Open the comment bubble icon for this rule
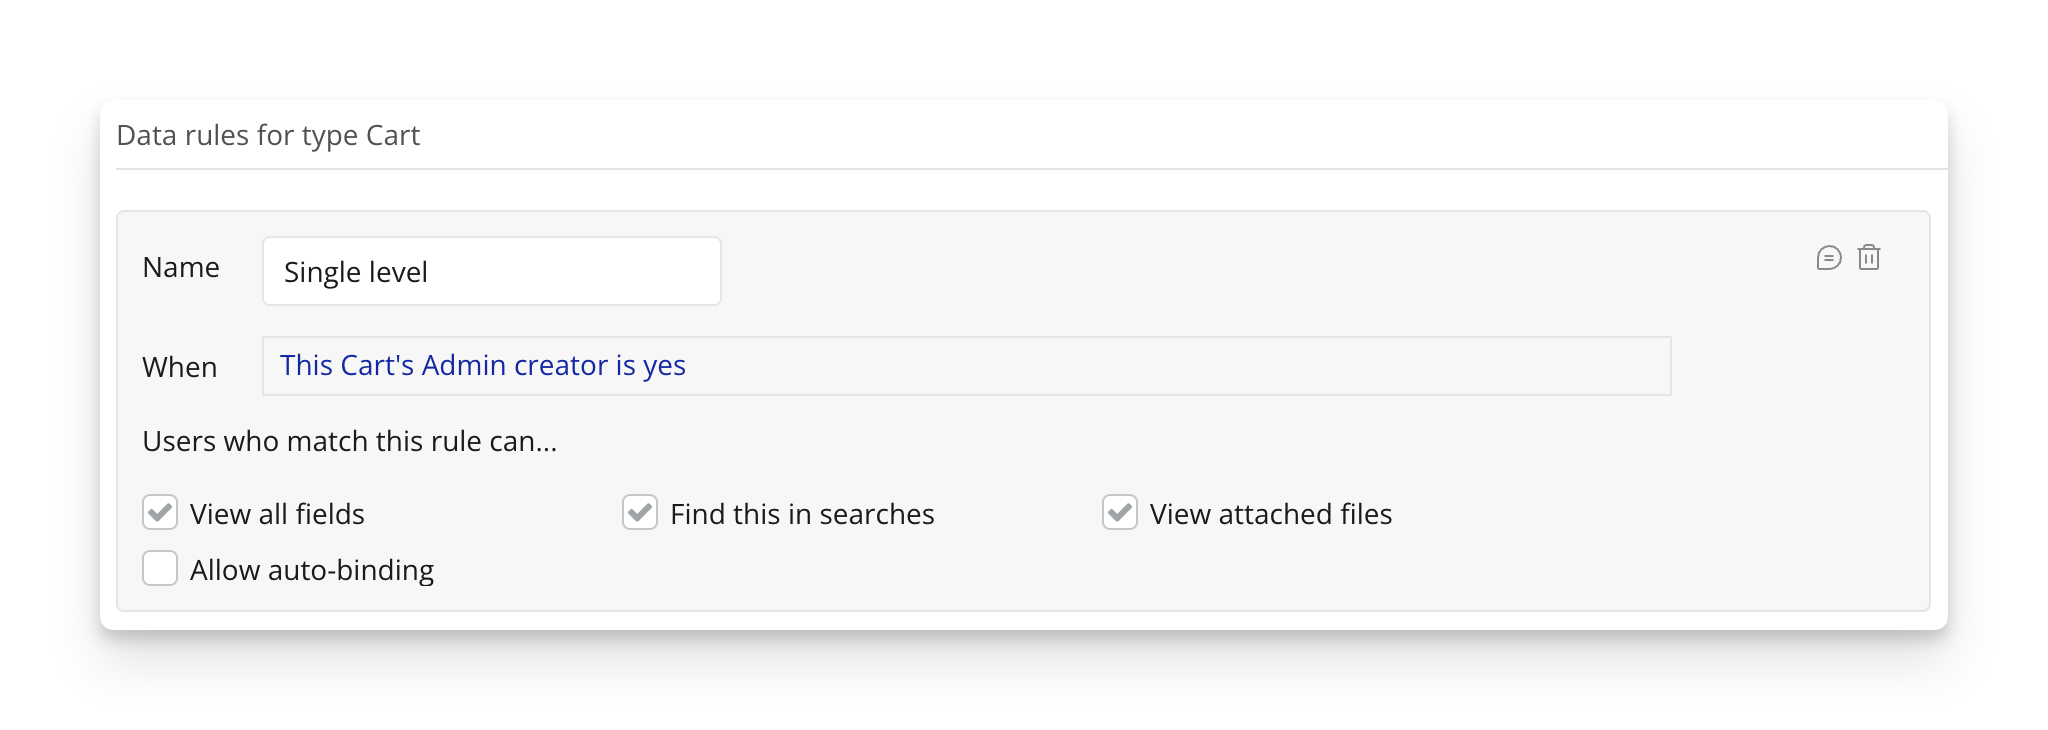This screenshot has width=2048, height=730. pyautogui.click(x=1828, y=258)
